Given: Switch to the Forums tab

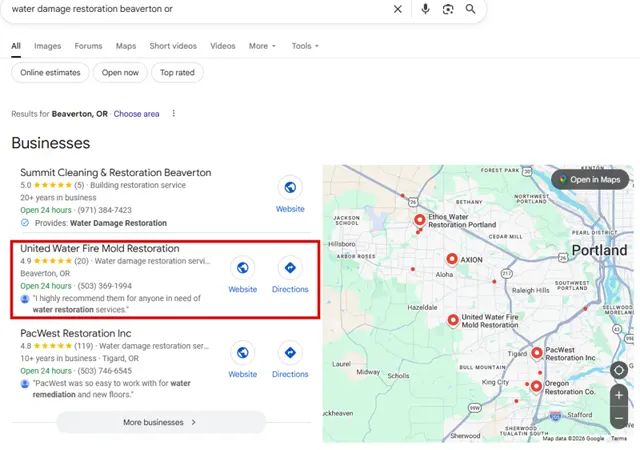Looking at the screenshot, I should coord(88,46).
